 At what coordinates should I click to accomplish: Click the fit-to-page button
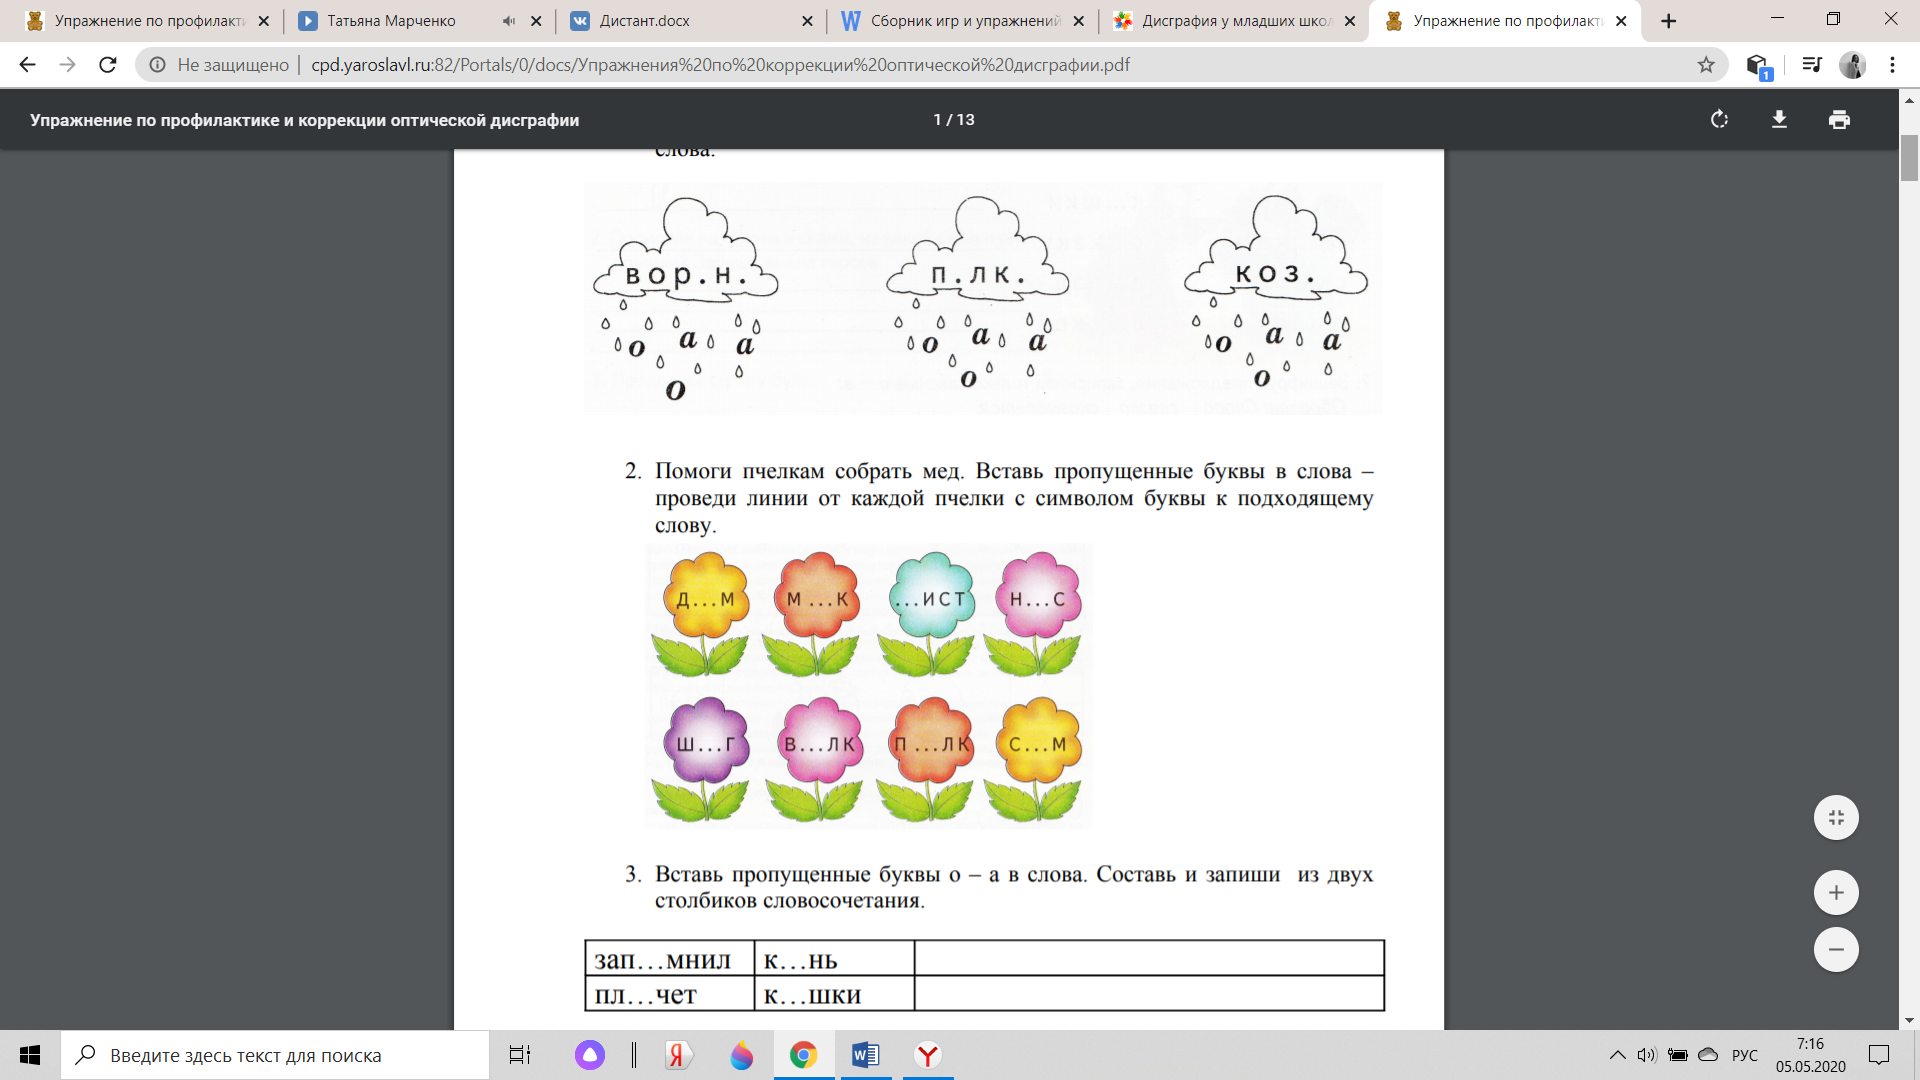[1836, 818]
